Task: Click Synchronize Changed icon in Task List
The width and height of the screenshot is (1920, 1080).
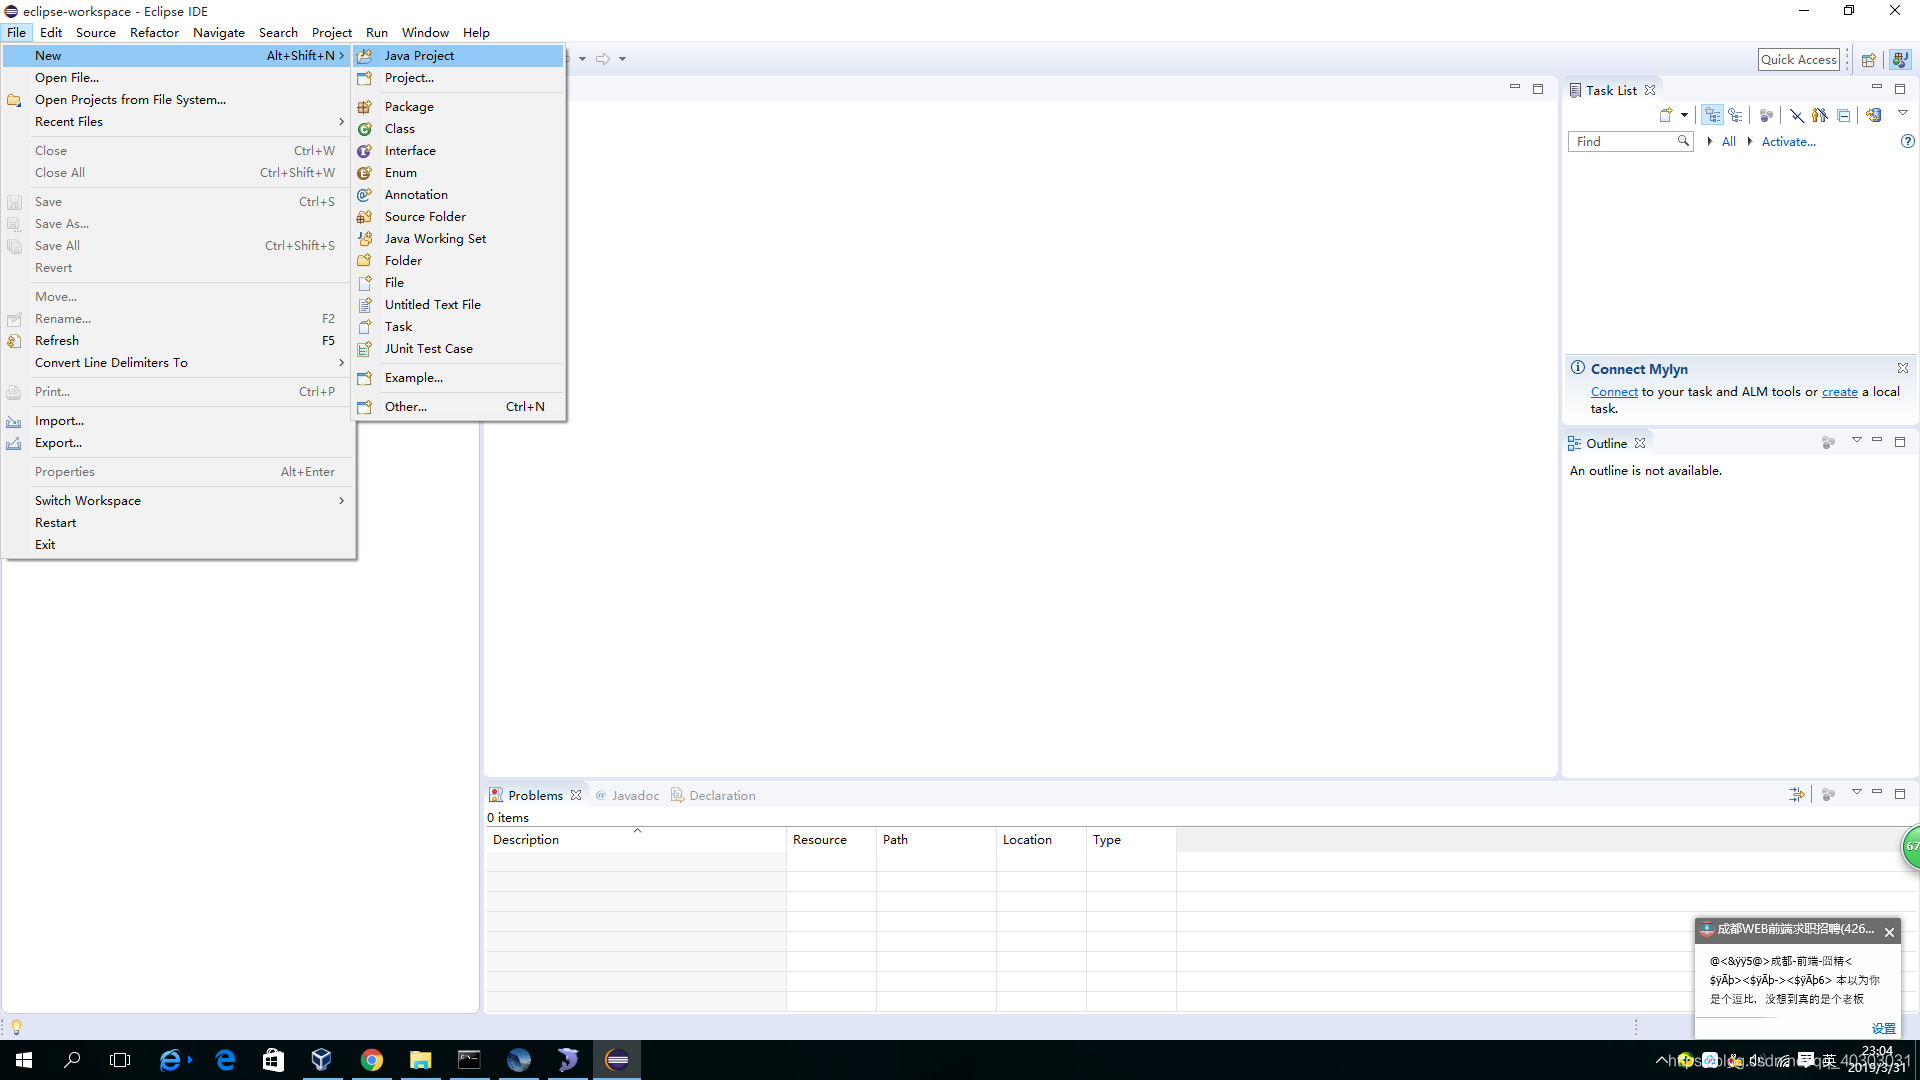Action: (1873, 115)
